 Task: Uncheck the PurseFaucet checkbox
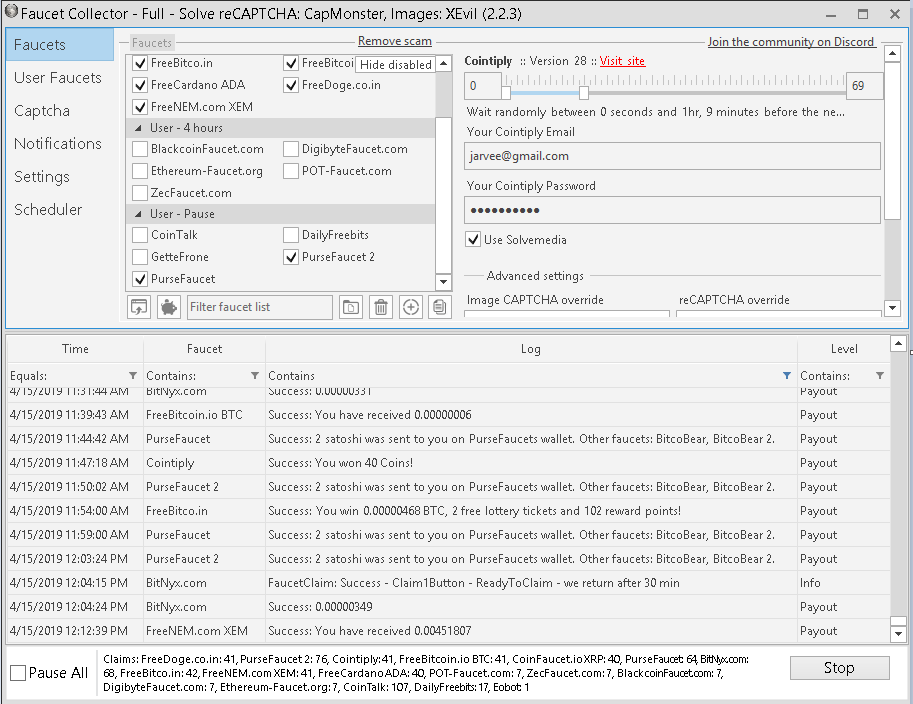tap(140, 280)
